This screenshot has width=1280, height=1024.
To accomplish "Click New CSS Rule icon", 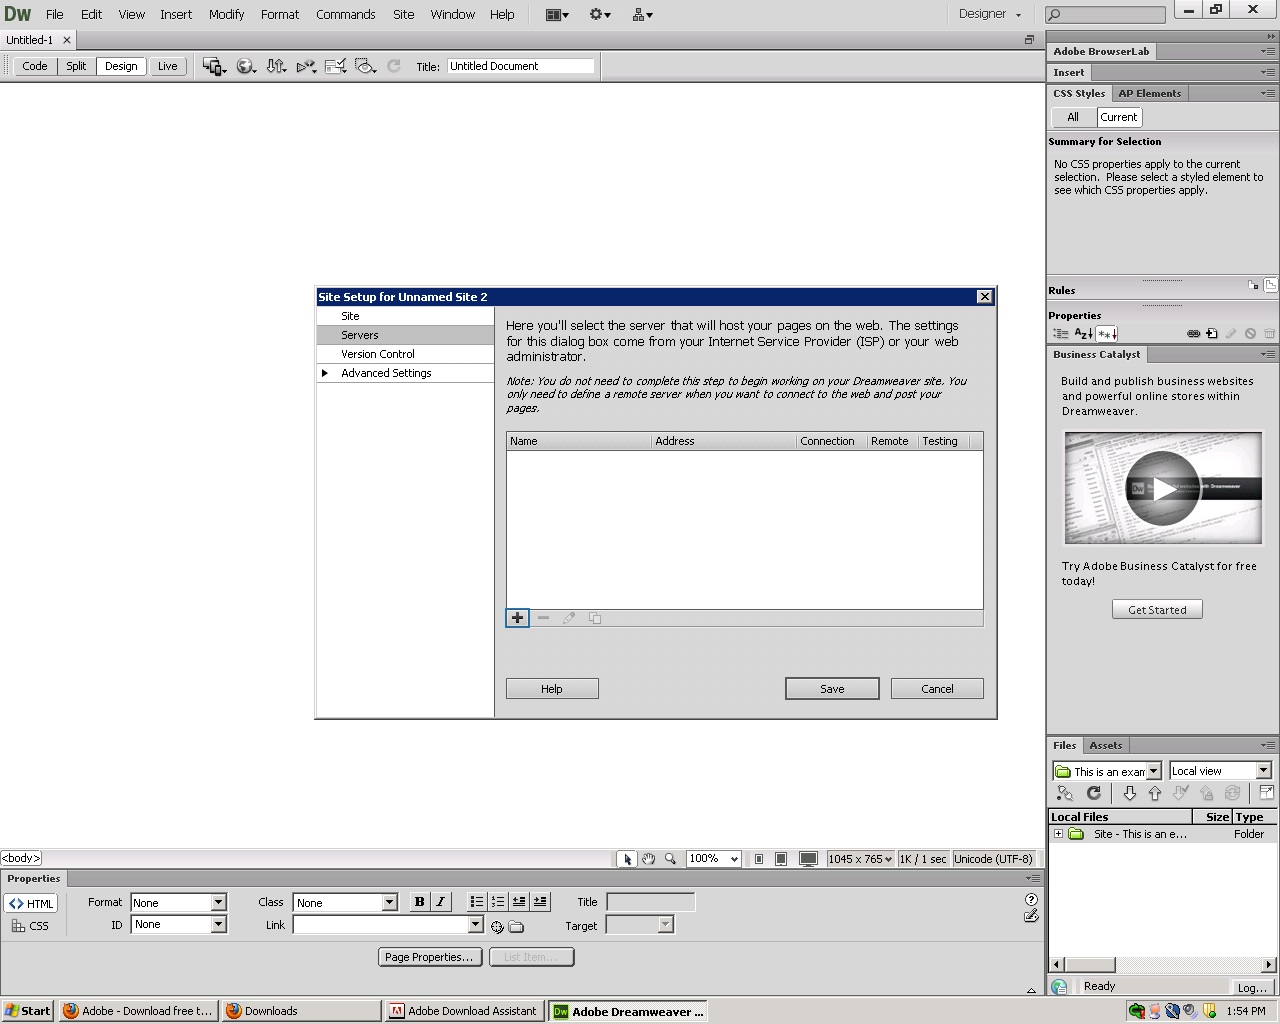I will pos(1212,334).
